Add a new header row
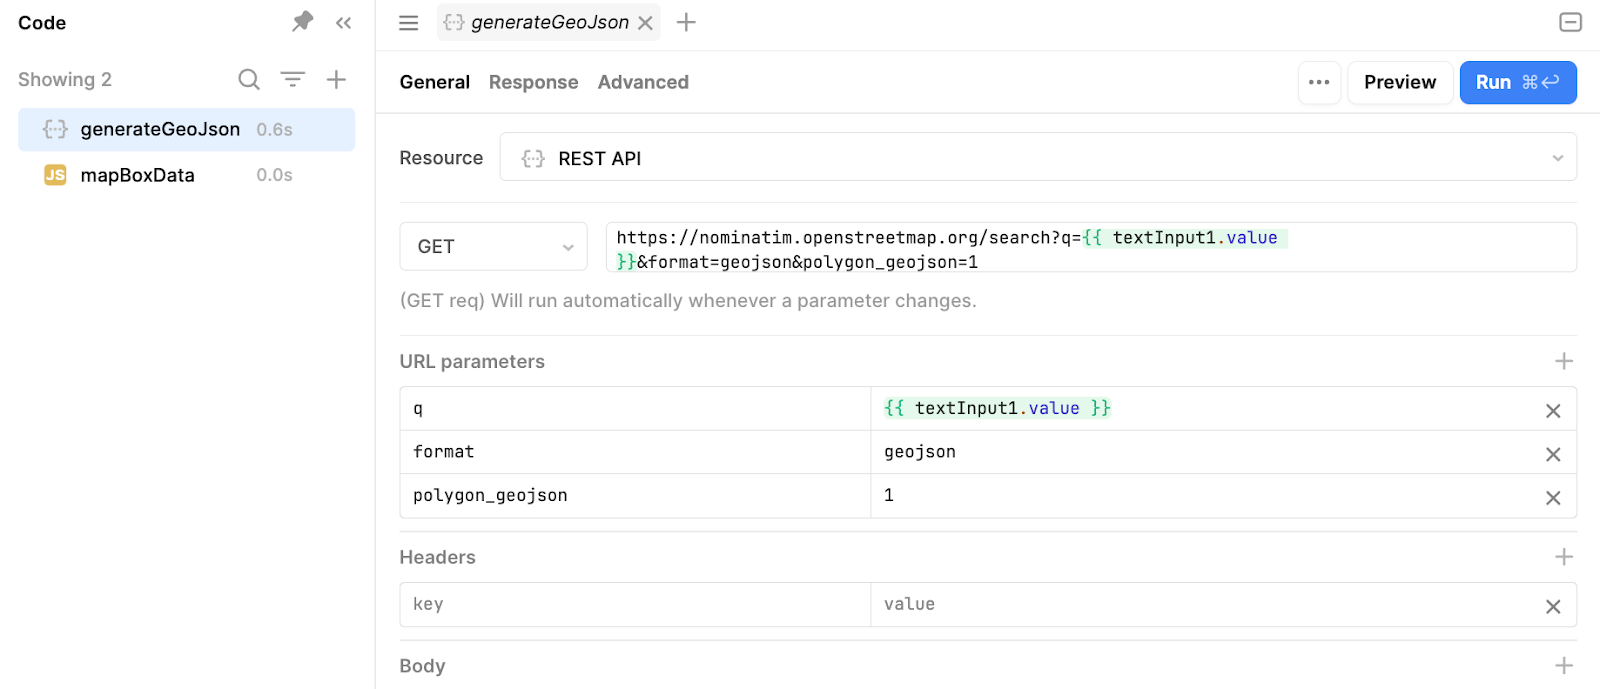 1564,557
